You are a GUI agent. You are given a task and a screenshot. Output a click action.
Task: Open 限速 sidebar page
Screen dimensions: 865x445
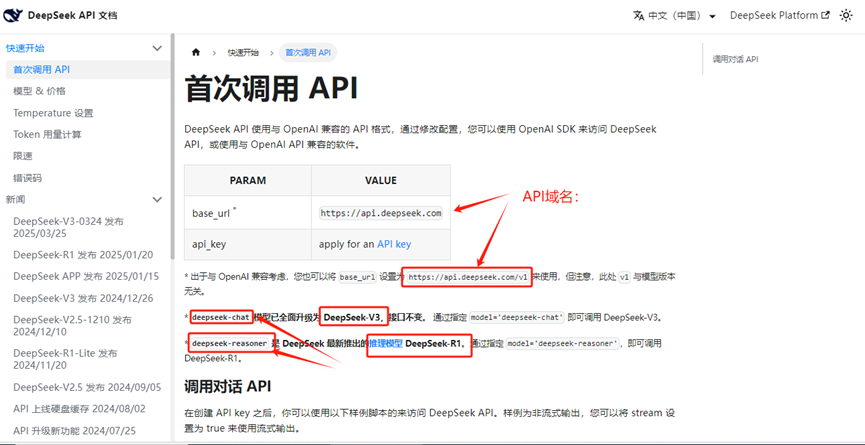pyautogui.click(x=23, y=156)
